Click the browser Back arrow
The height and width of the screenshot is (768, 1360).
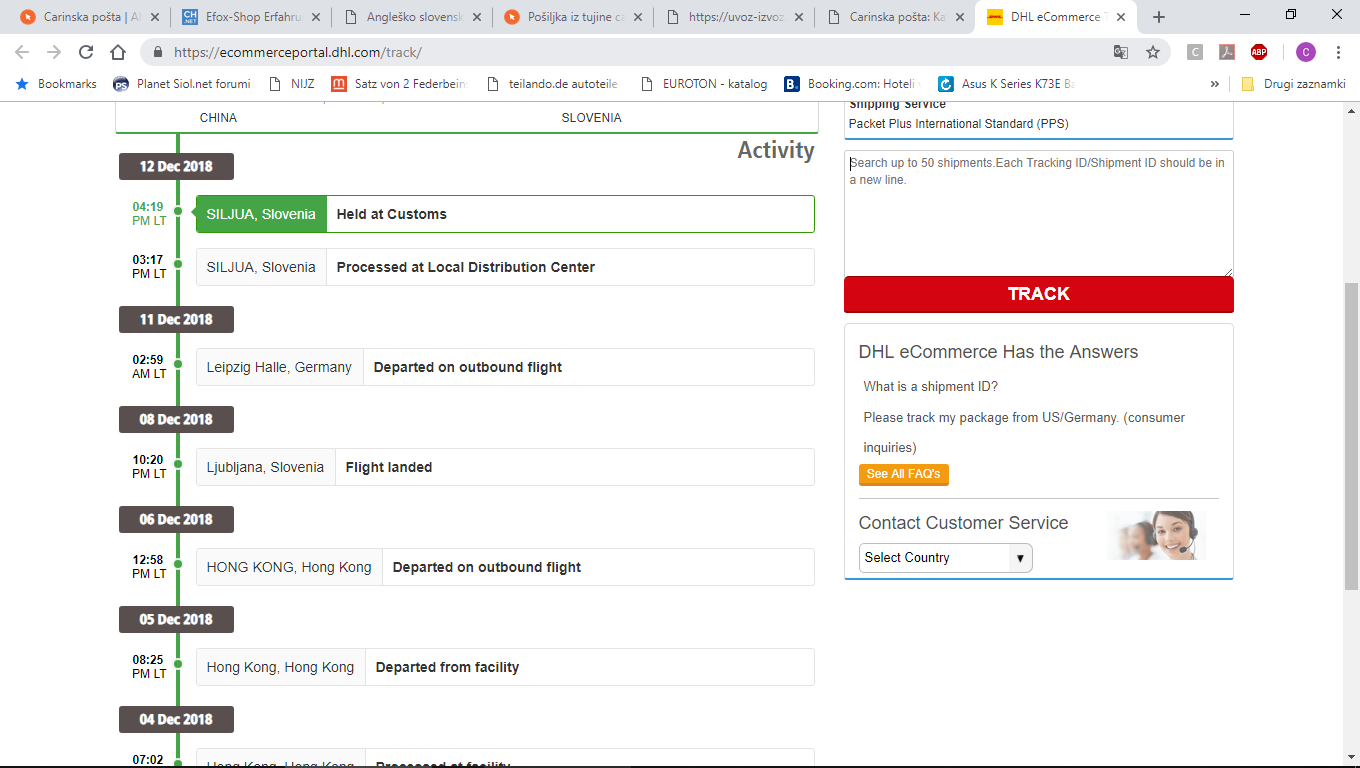22,52
